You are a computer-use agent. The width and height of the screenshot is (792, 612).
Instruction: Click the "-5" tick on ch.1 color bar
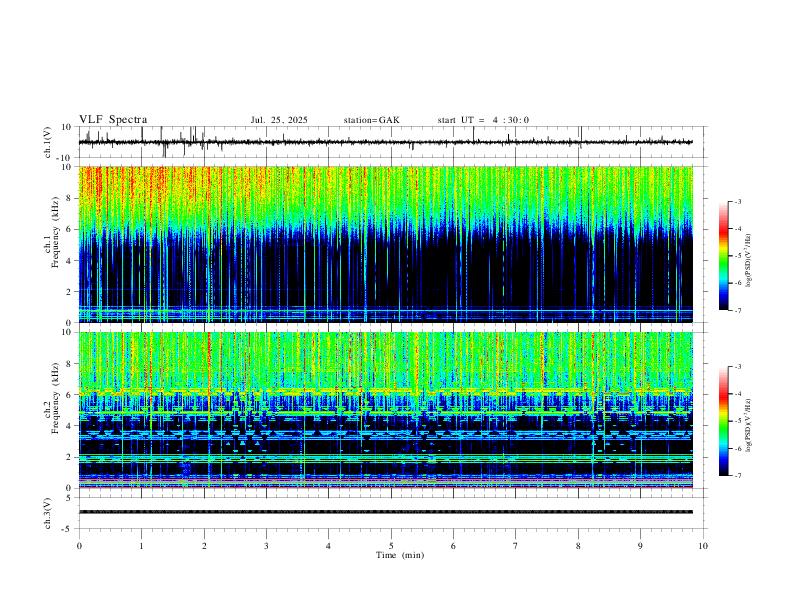737,256
